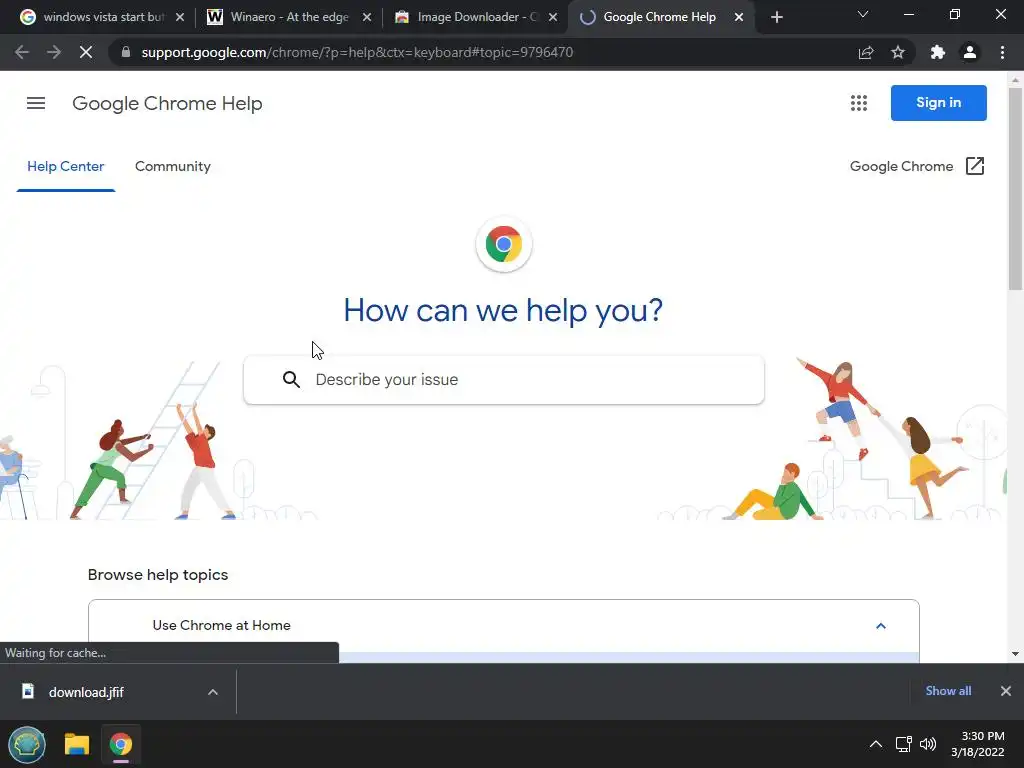This screenshot has height=768, width=1024.
Task: Close the downloads bar
Action: [1006, 691]
